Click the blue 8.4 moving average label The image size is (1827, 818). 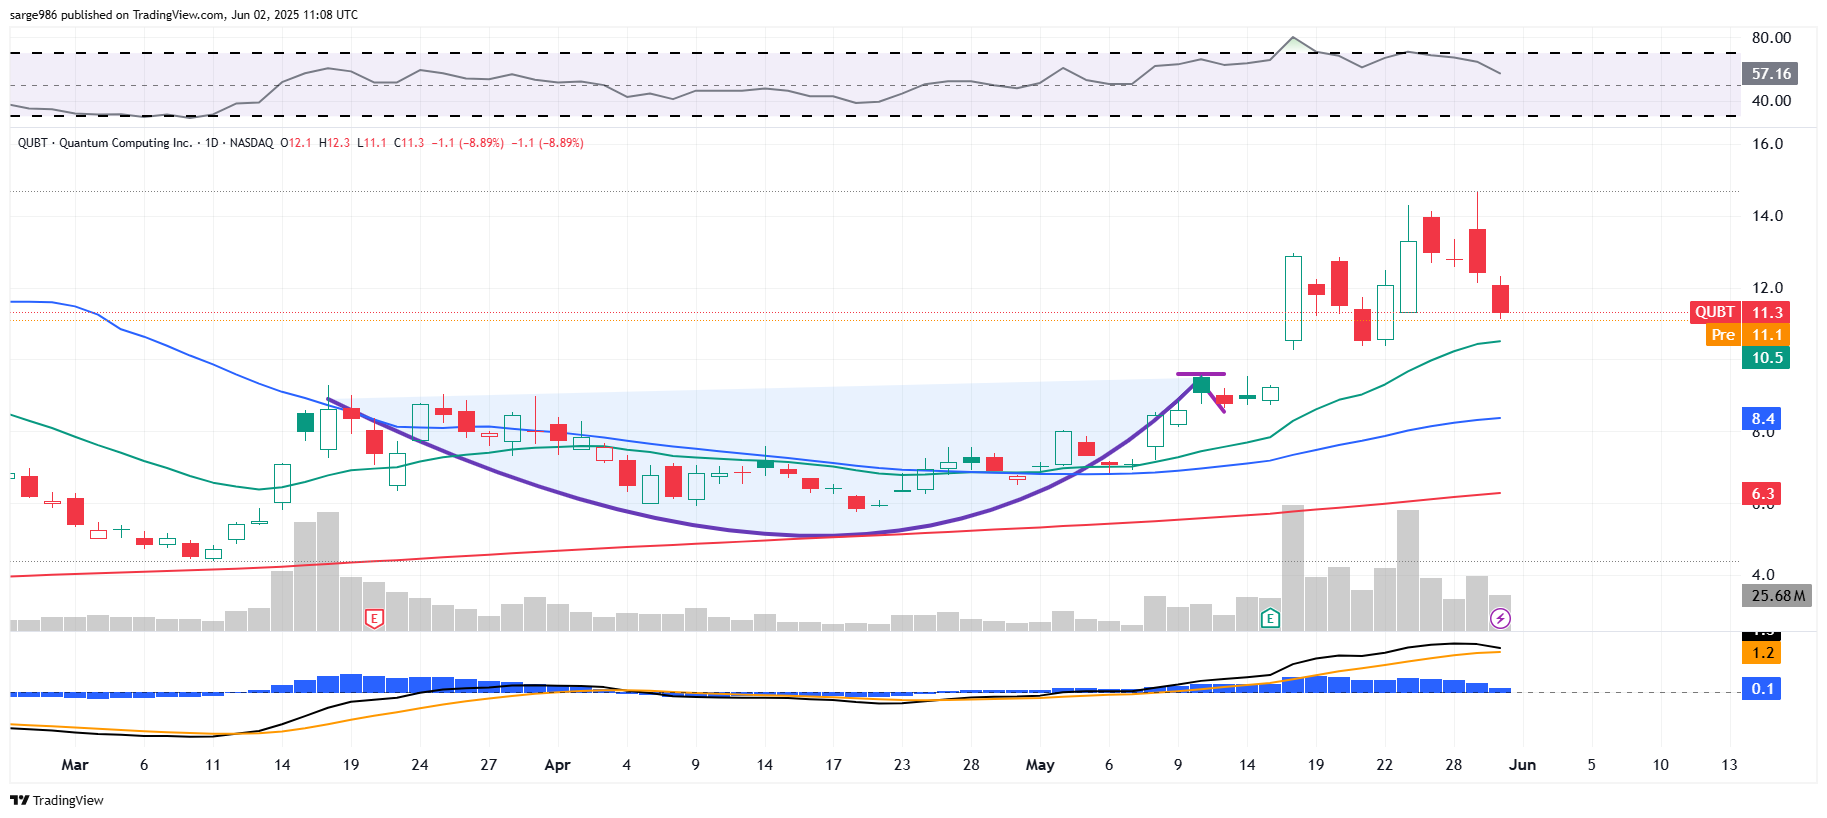coord(1762,419)
